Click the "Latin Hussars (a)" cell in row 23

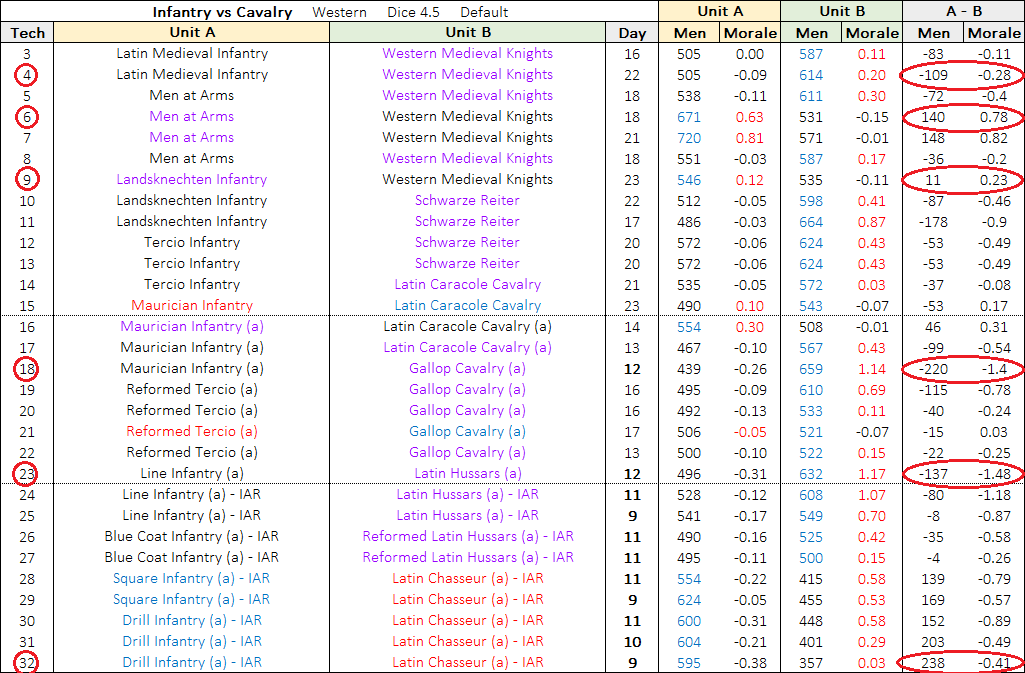point(467,474)
